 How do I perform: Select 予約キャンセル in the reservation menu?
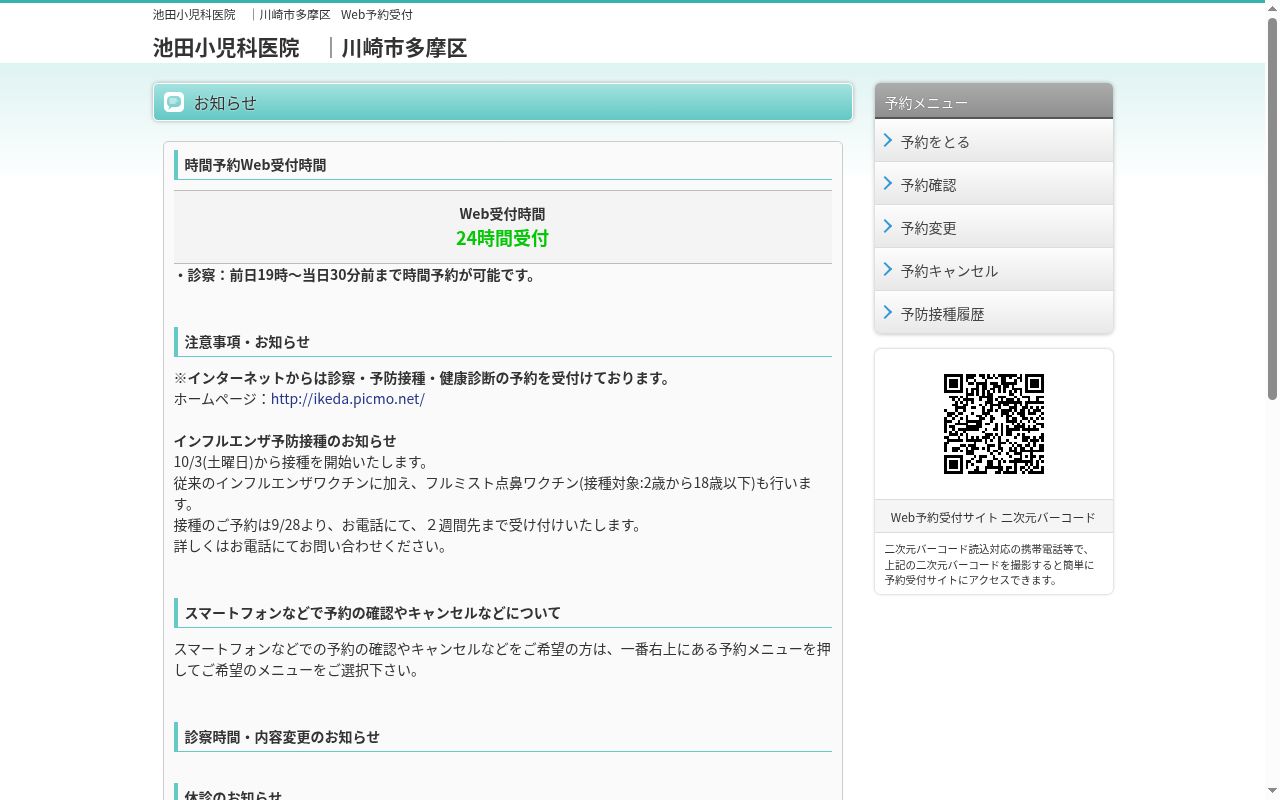994,270
